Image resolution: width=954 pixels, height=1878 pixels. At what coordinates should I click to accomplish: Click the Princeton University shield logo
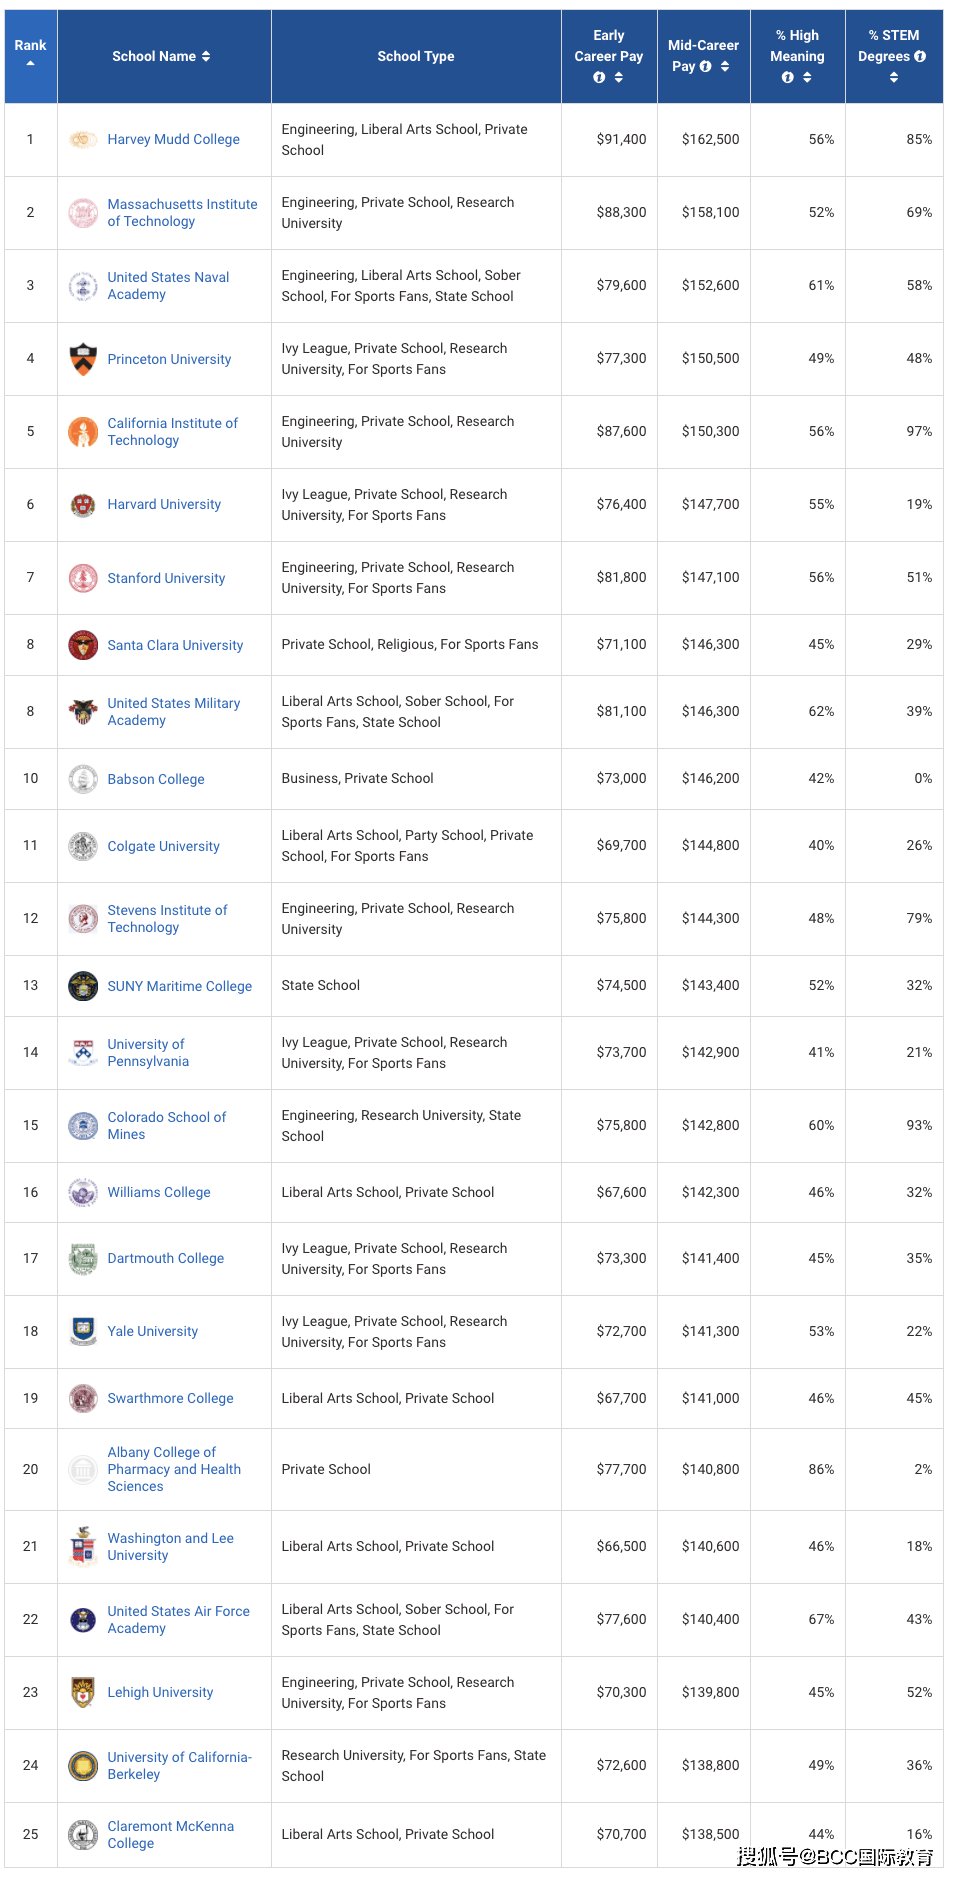[x=83, y=359]
